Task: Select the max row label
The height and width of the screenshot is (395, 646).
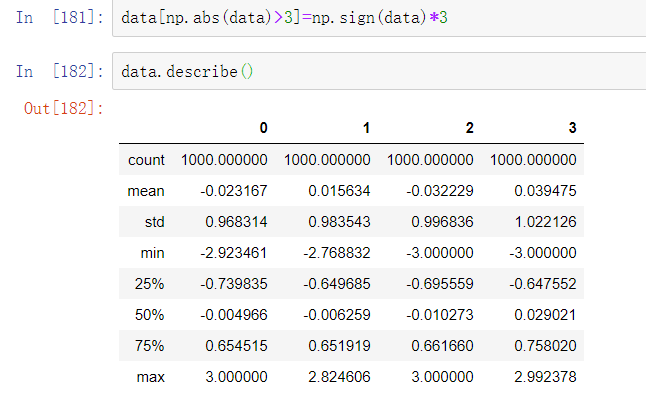Action: click(x=150, y=377)
